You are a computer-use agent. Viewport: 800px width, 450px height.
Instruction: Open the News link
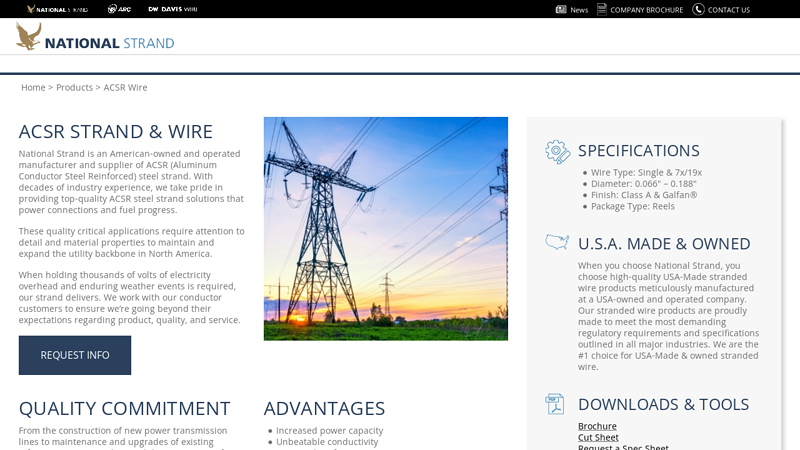point(579,10)
